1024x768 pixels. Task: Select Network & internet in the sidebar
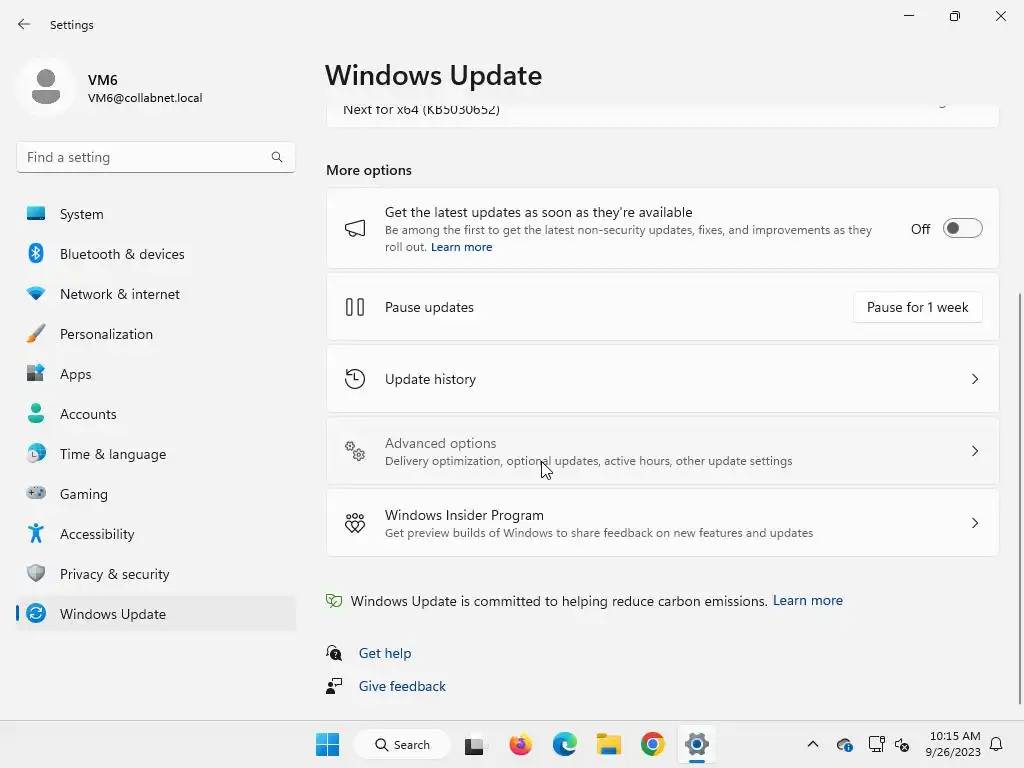156,293
